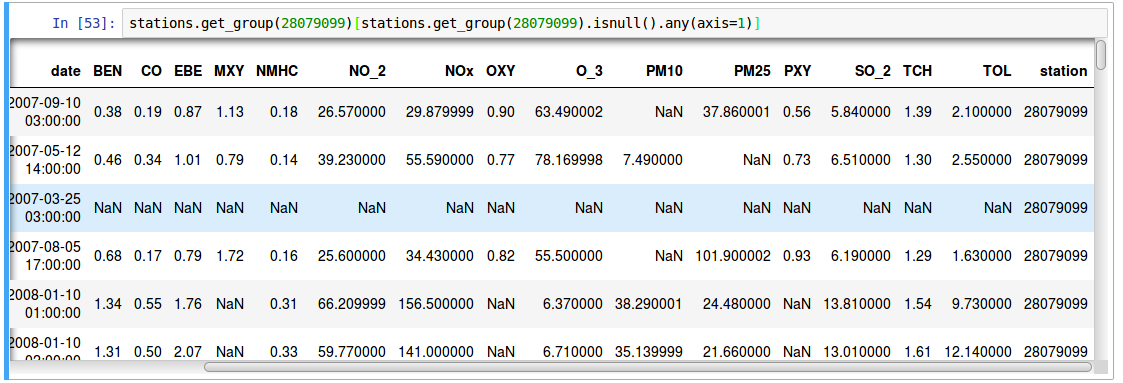The width and height of the screenshot is (1123, 383).
Task: Click the NOx value 34.430000
Action: 440,256
